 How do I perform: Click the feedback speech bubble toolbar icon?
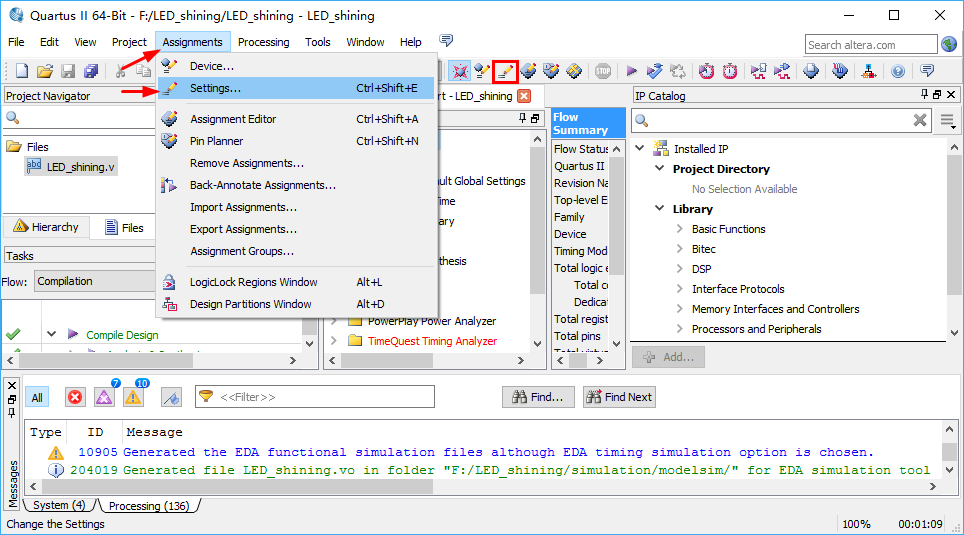point(927,71)
